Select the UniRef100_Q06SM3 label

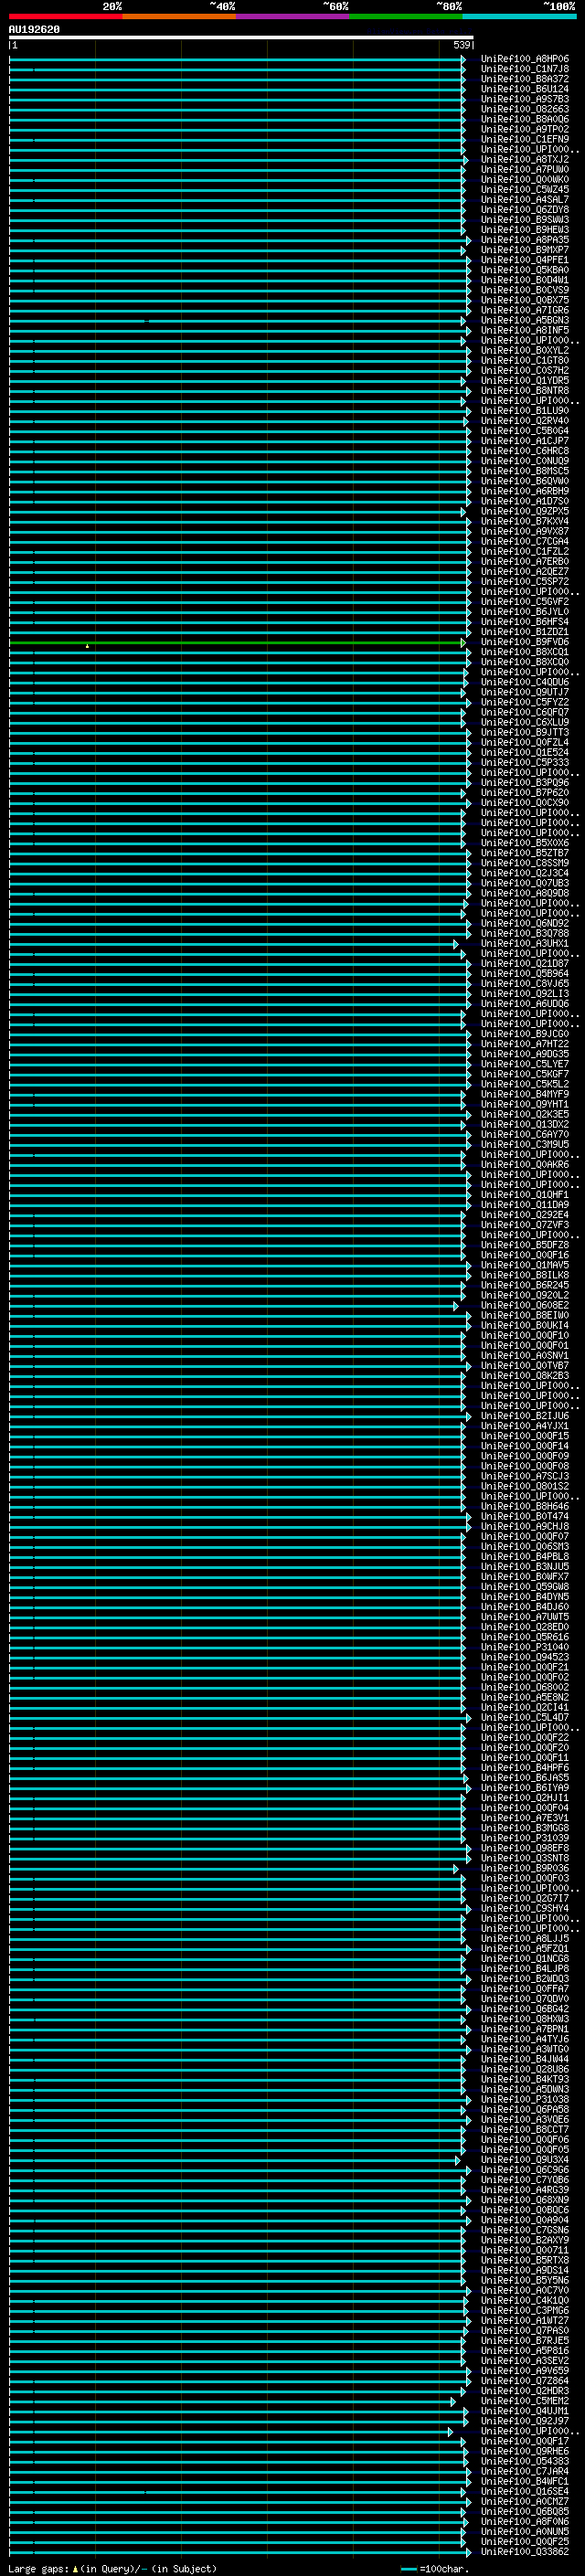(x=525, y=1546)
